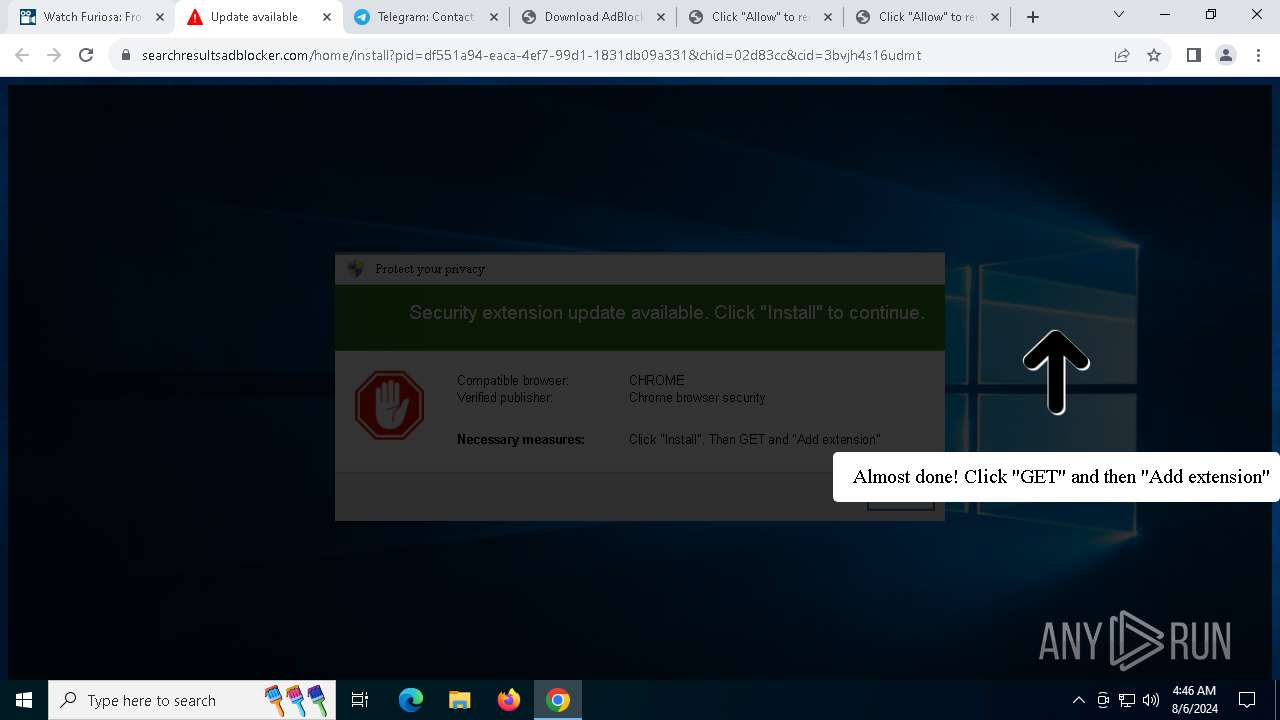
Task: Launch Microsoft Edge from taskbar
Action: tap(411, 700)
